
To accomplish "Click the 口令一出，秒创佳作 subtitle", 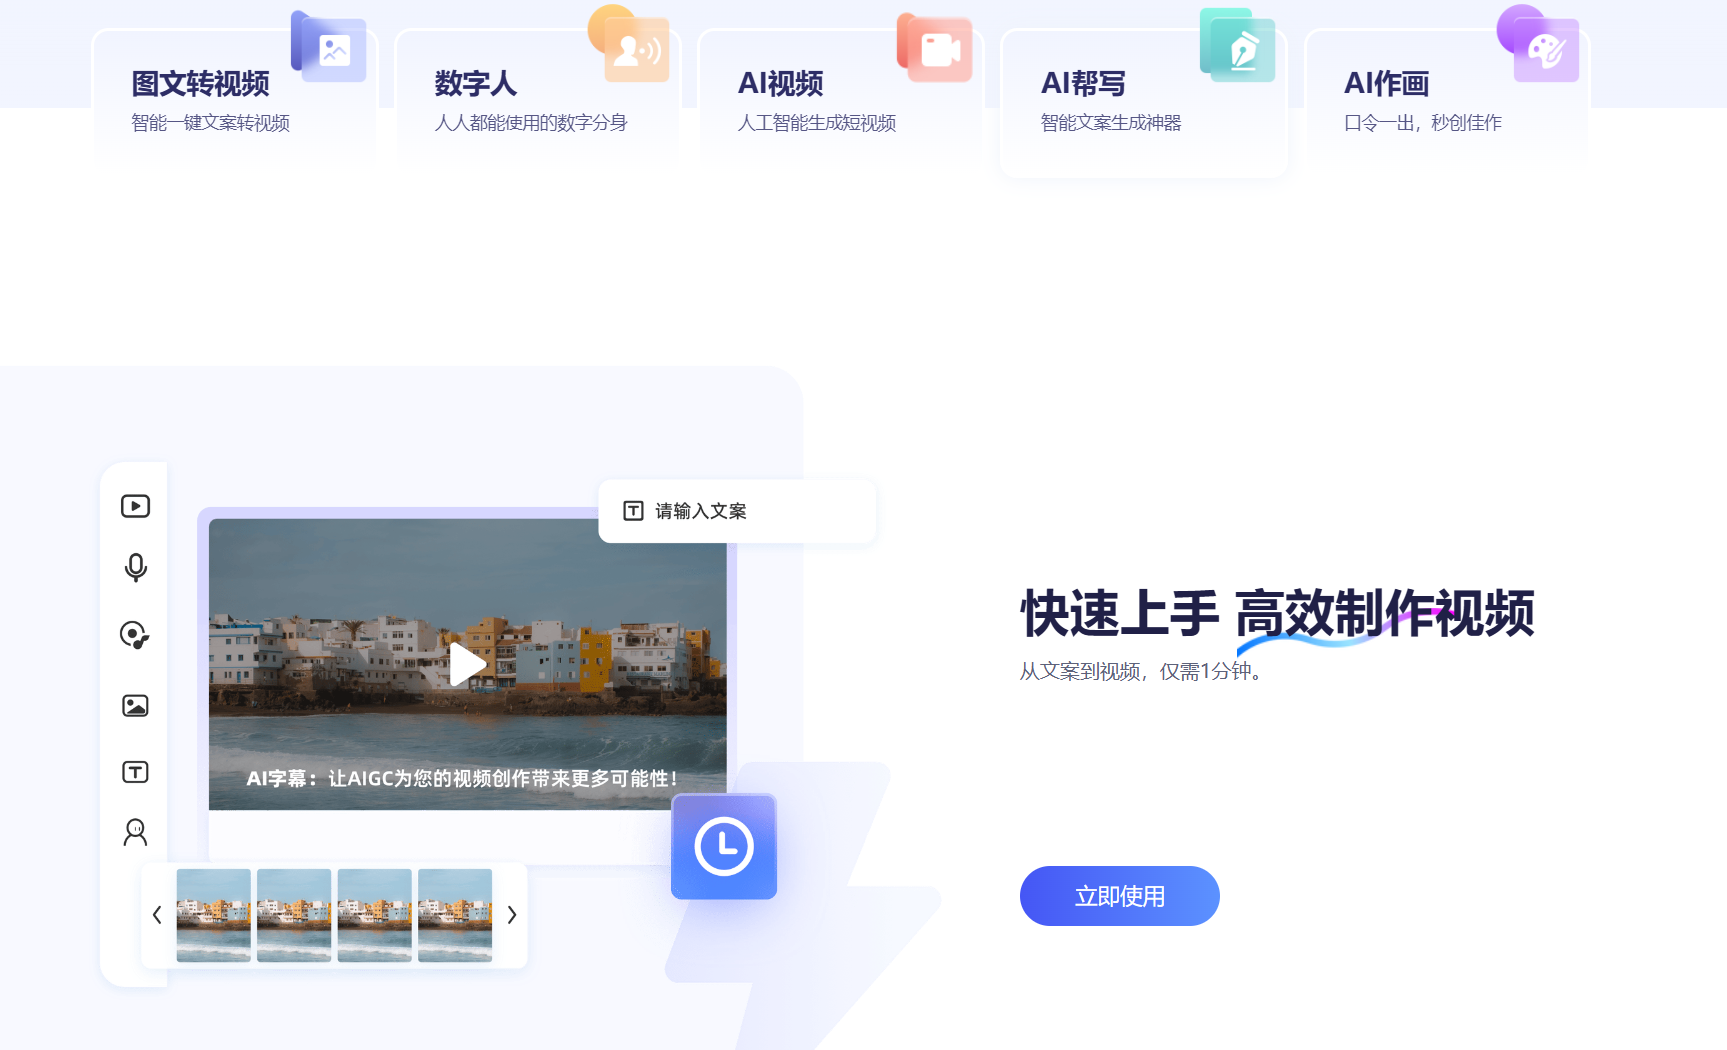I will pyautogui.click(x=1423, y=123).
